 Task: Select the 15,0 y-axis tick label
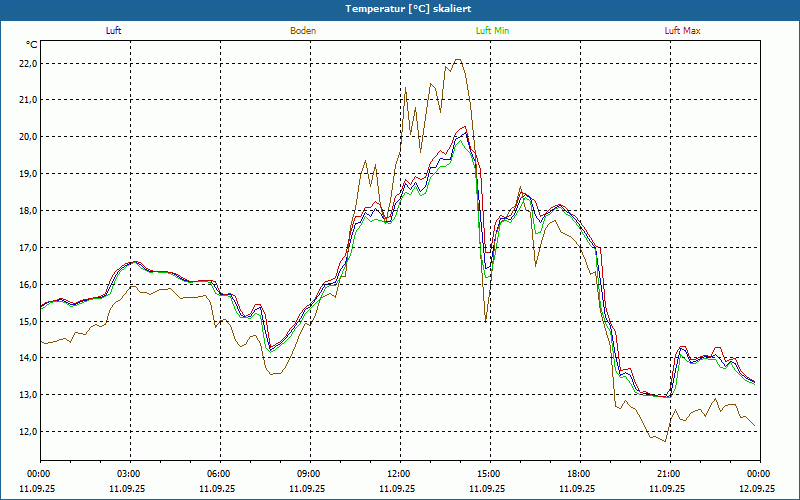tap(27, 321)
